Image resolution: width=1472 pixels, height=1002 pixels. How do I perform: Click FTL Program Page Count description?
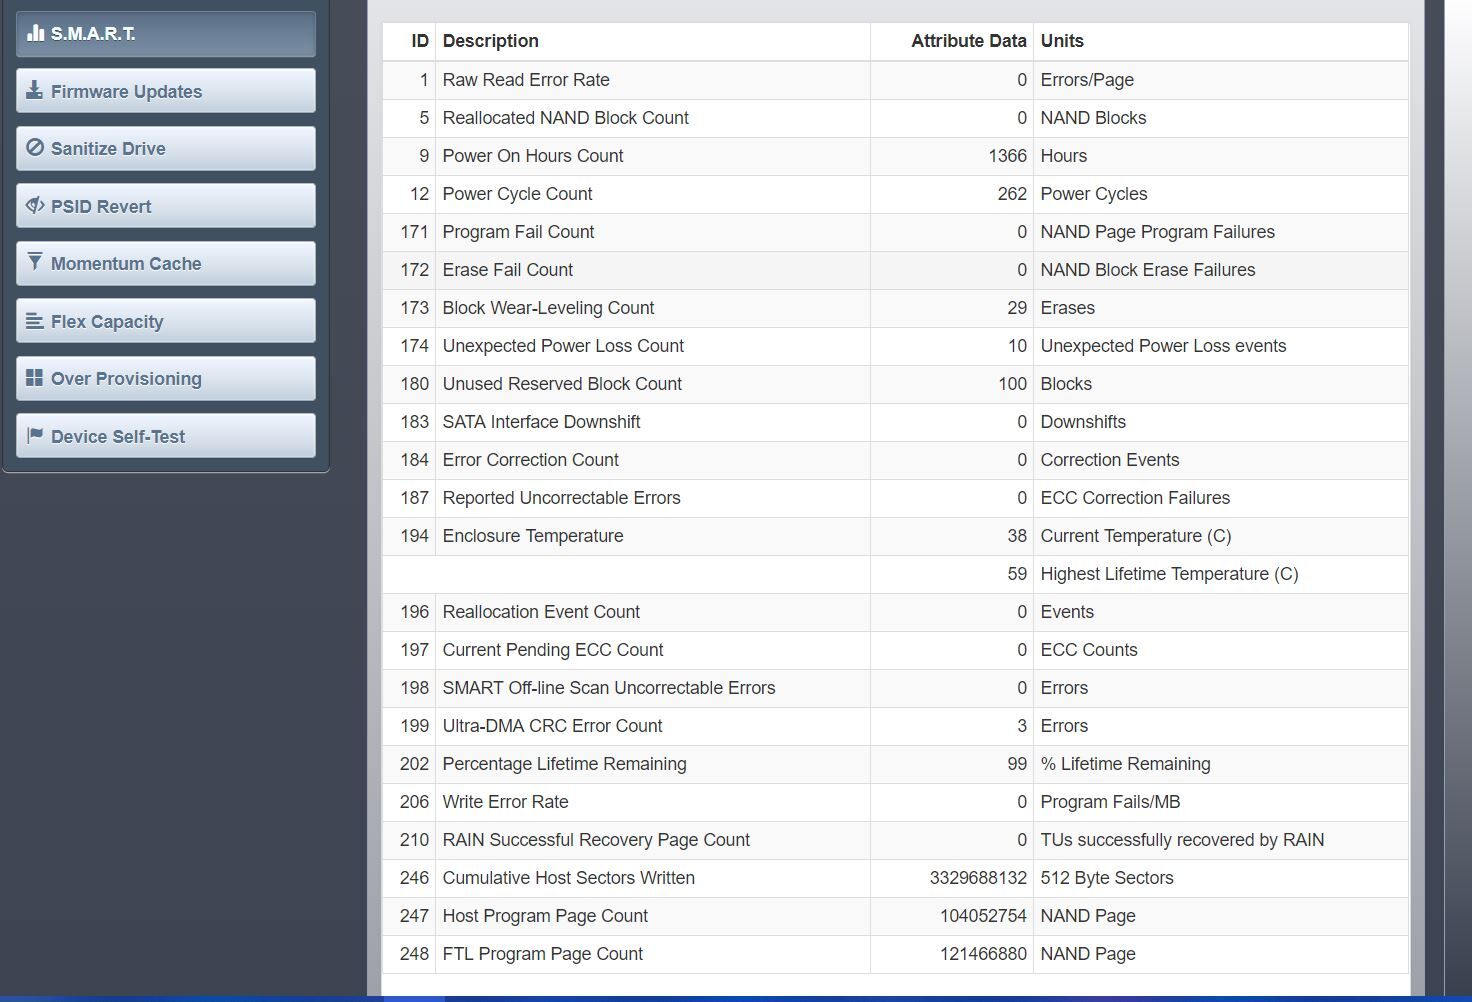(542, 954)
